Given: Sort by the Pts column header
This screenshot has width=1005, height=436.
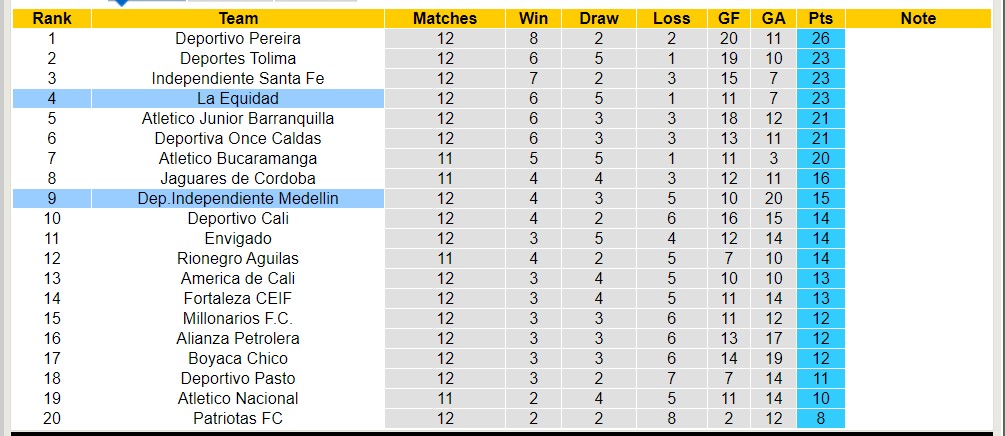Looking at the screenshot, I should click(x=821, y=18).
